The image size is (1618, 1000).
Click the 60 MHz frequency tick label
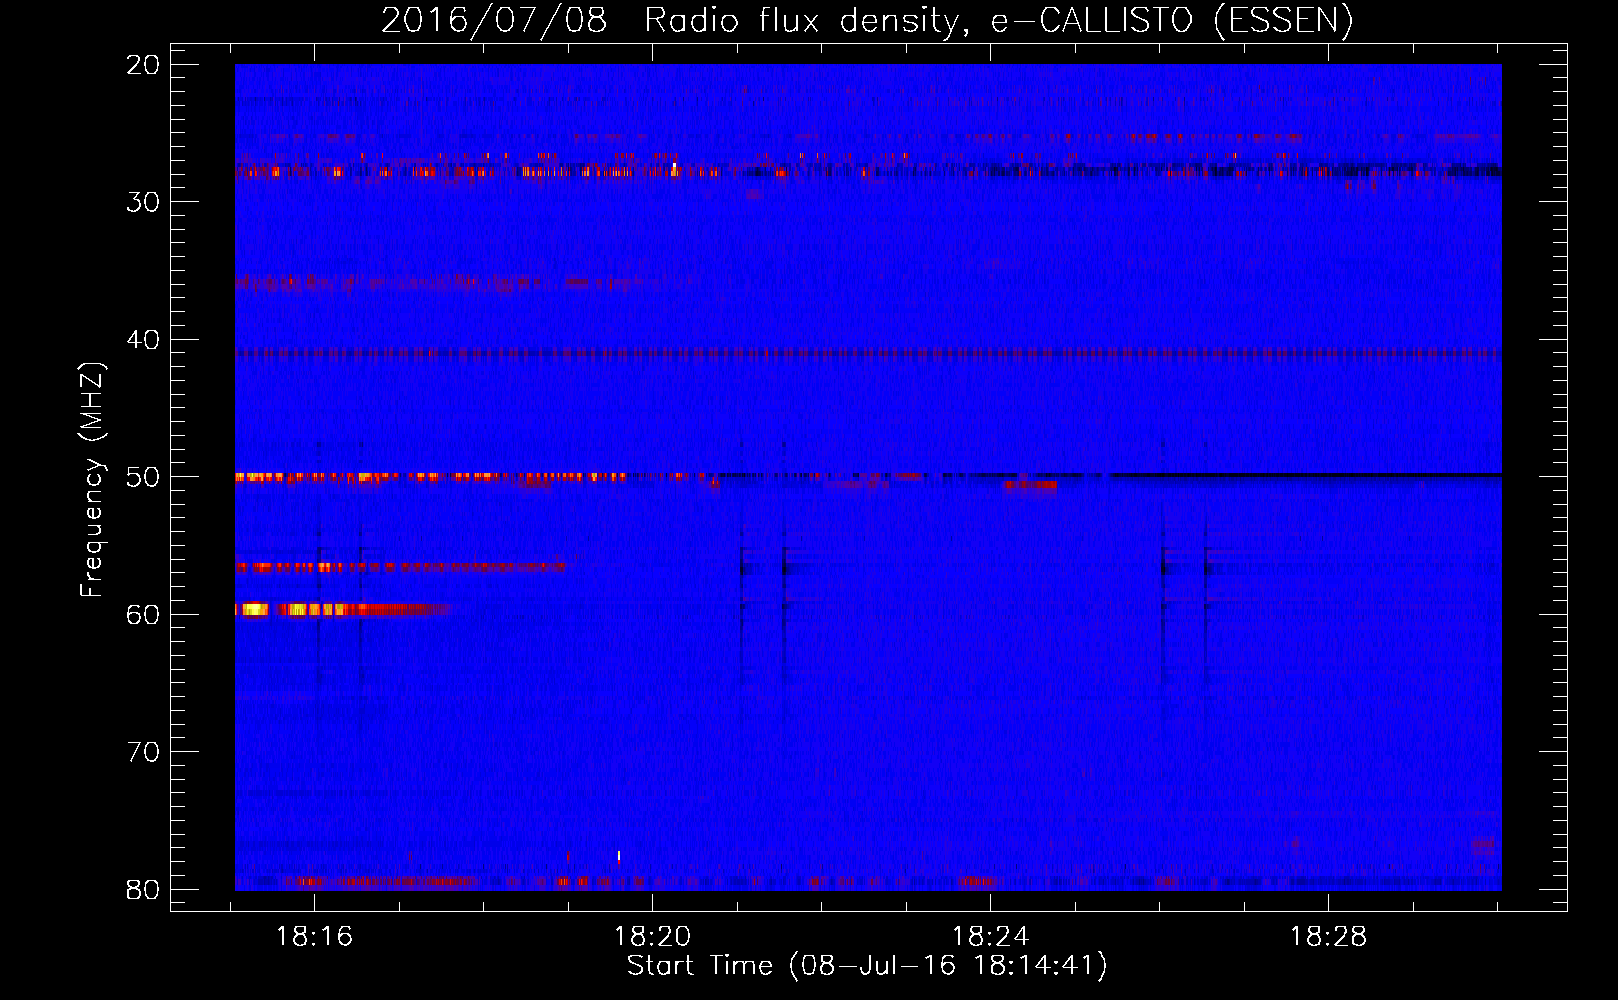(x=144, y=614)
